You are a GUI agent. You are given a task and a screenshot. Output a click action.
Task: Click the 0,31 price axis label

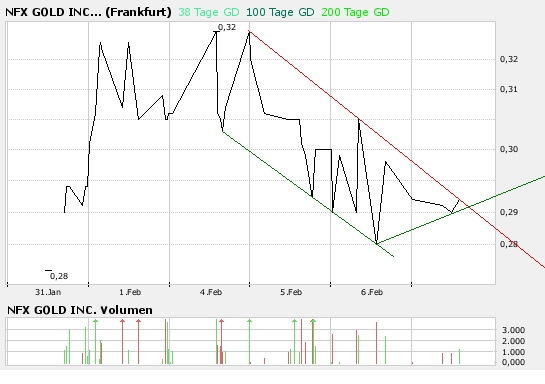(x=509, y=89)
